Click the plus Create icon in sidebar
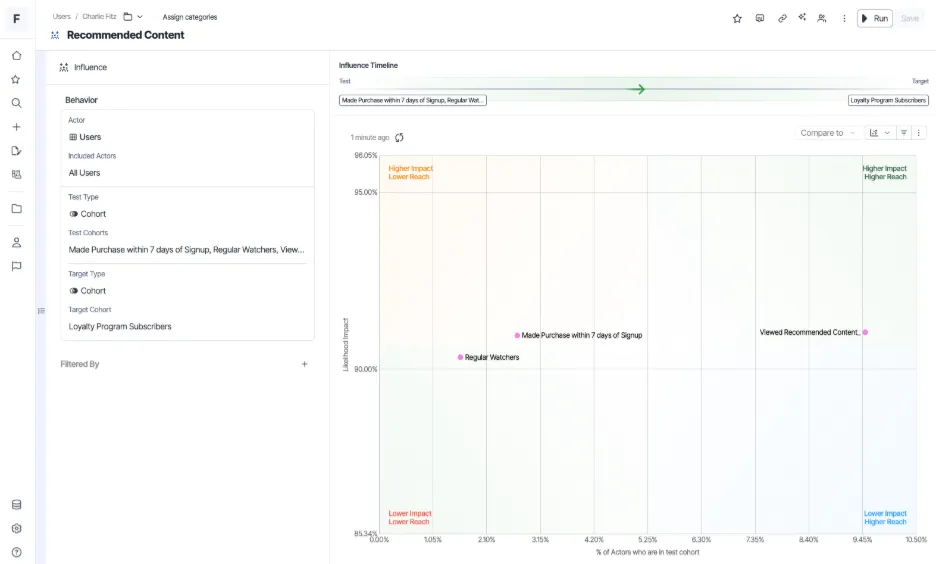This screenshot has width=936, height=564. pyautogui.click(x=17, y=127)
